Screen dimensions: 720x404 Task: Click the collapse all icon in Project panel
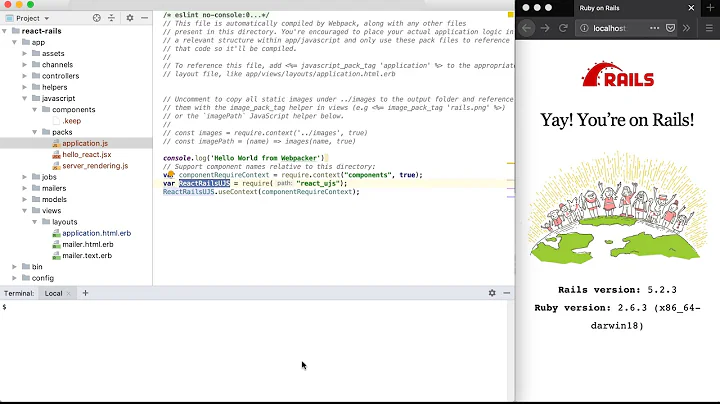[112, 18]
